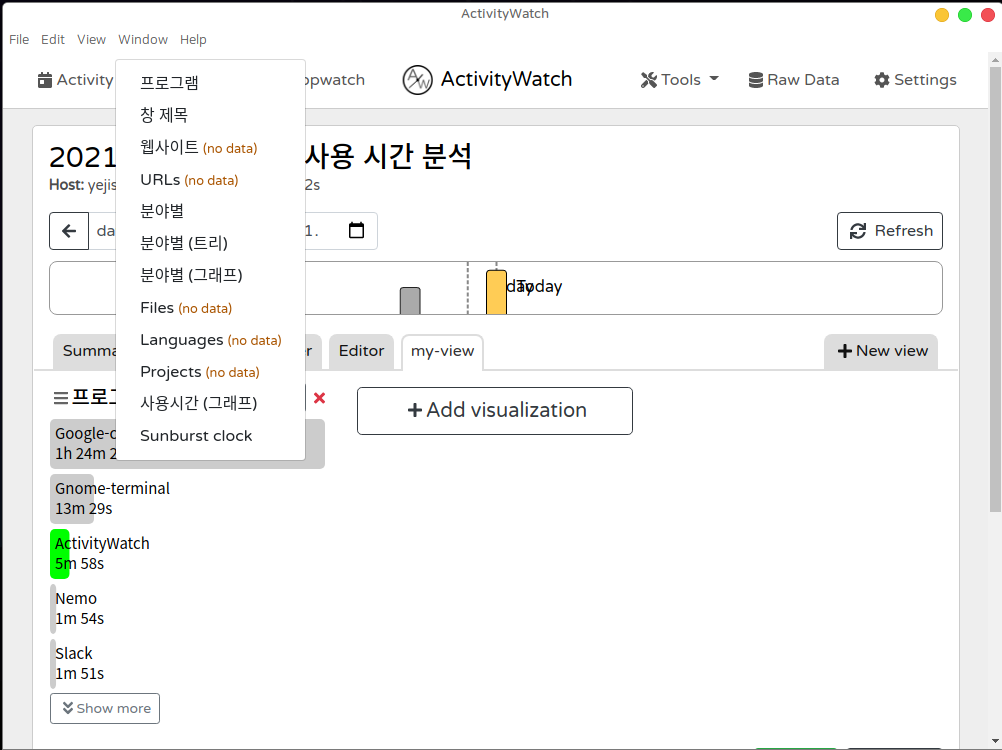
Task: Click the ActivityWatch logo icon
Action: [x=417, y=80]
